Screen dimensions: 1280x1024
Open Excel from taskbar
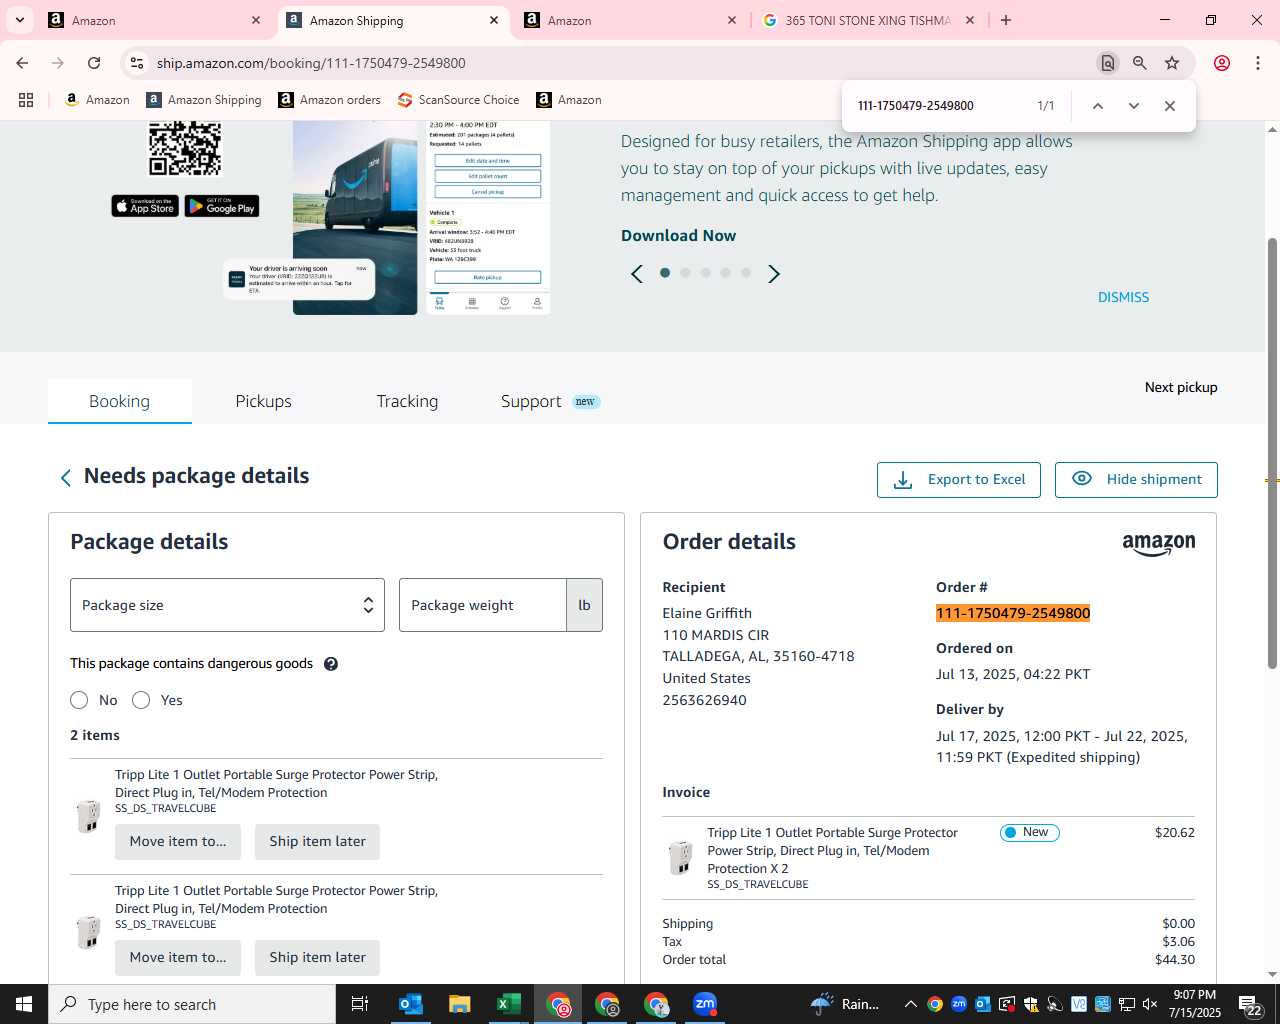coord(508,1004)
